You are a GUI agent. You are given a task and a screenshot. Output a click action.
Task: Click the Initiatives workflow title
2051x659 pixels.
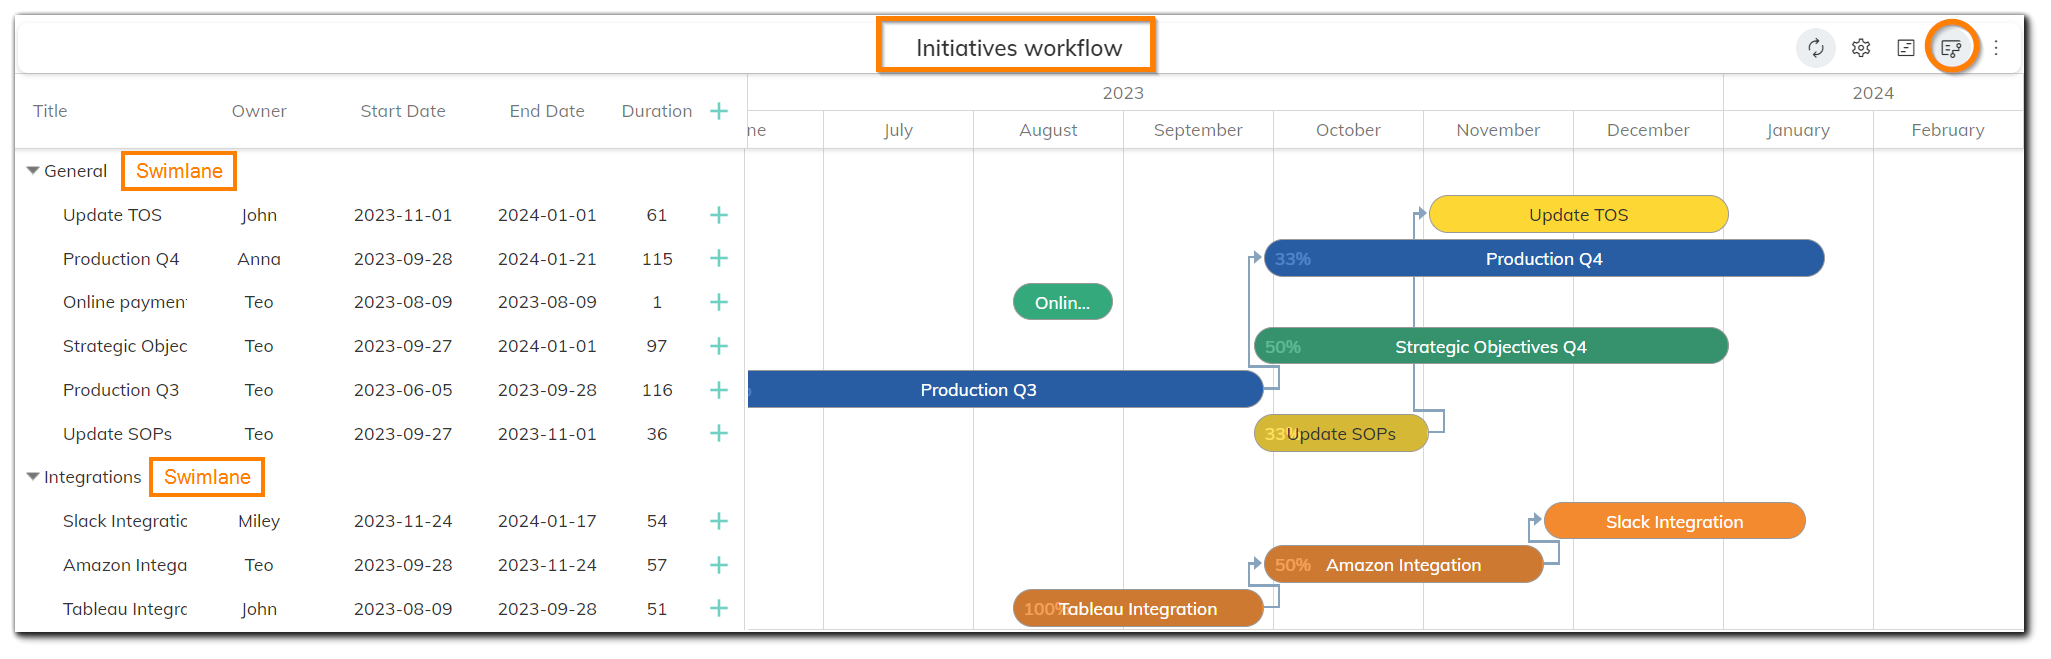(1019, 48)
